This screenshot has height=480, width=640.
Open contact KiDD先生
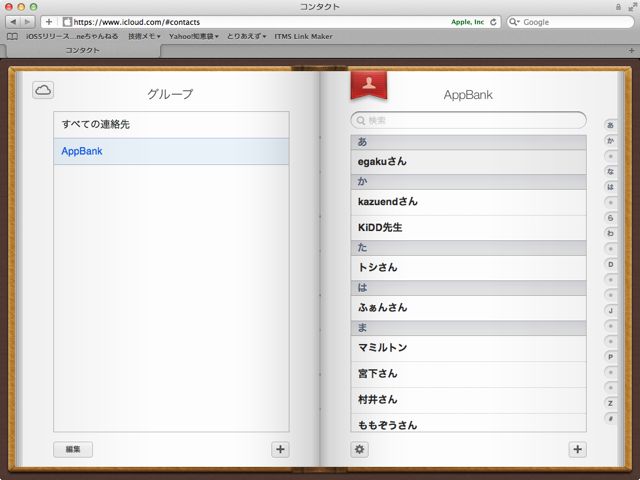coord(469,228)
